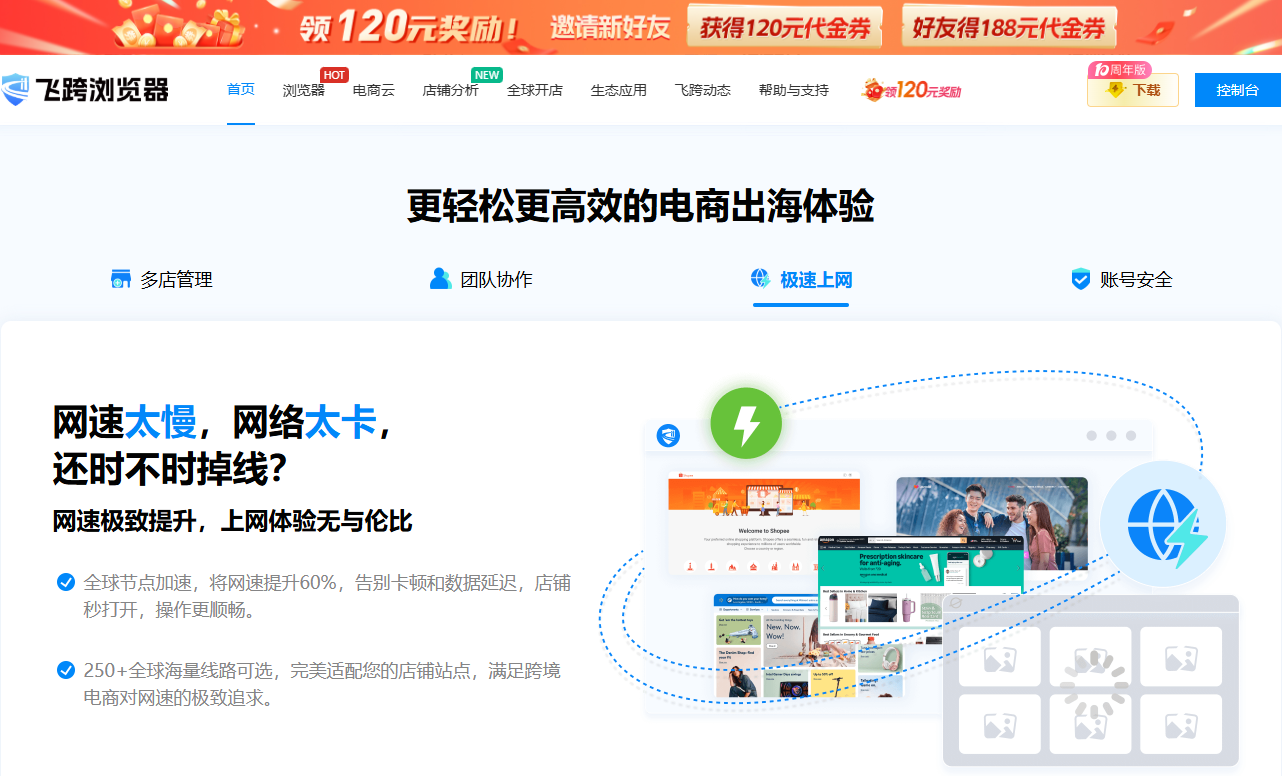
Task: Select the 账号安全 tab
Action: tap(1122, 280)
